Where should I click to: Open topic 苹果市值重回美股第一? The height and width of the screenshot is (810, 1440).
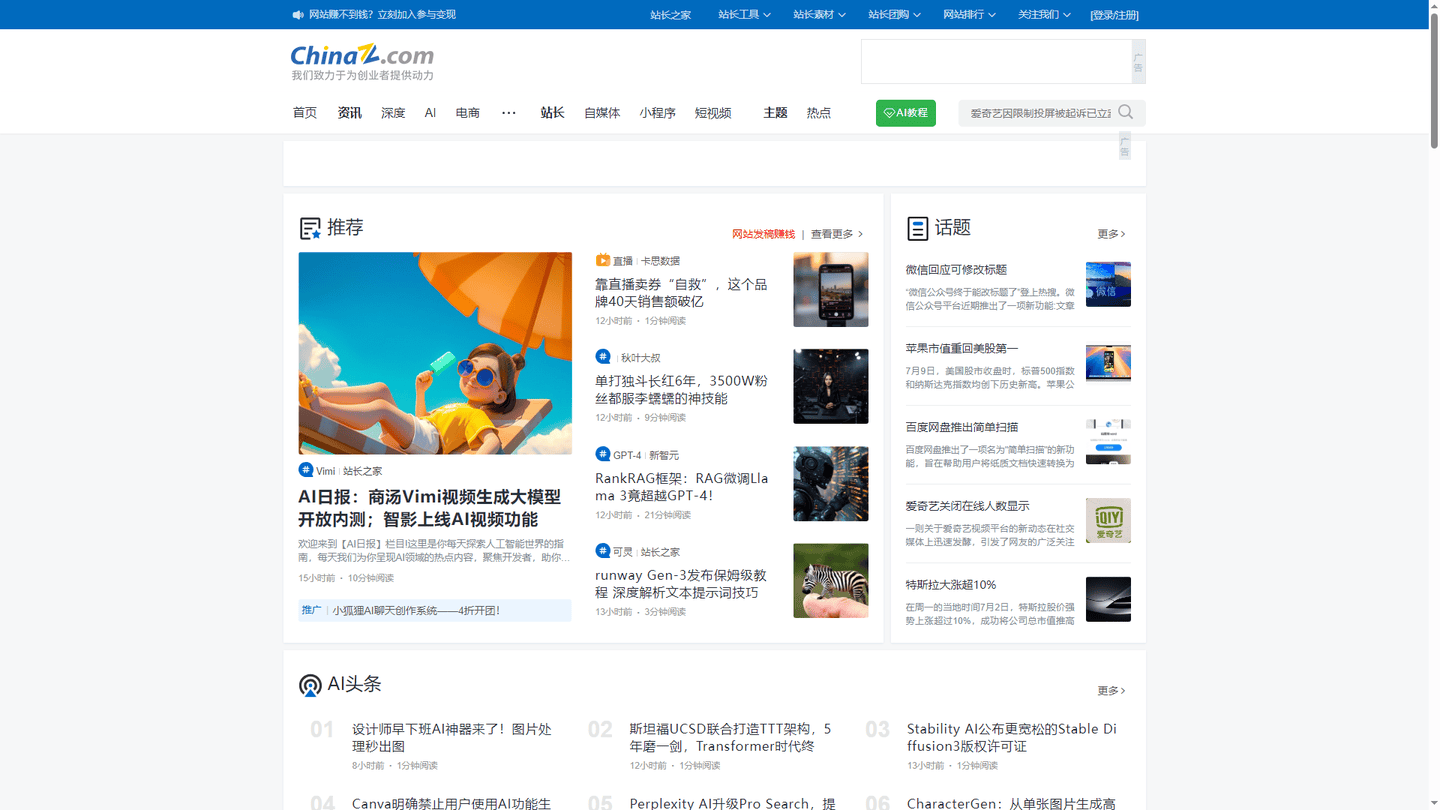click(x=962, y=349)
